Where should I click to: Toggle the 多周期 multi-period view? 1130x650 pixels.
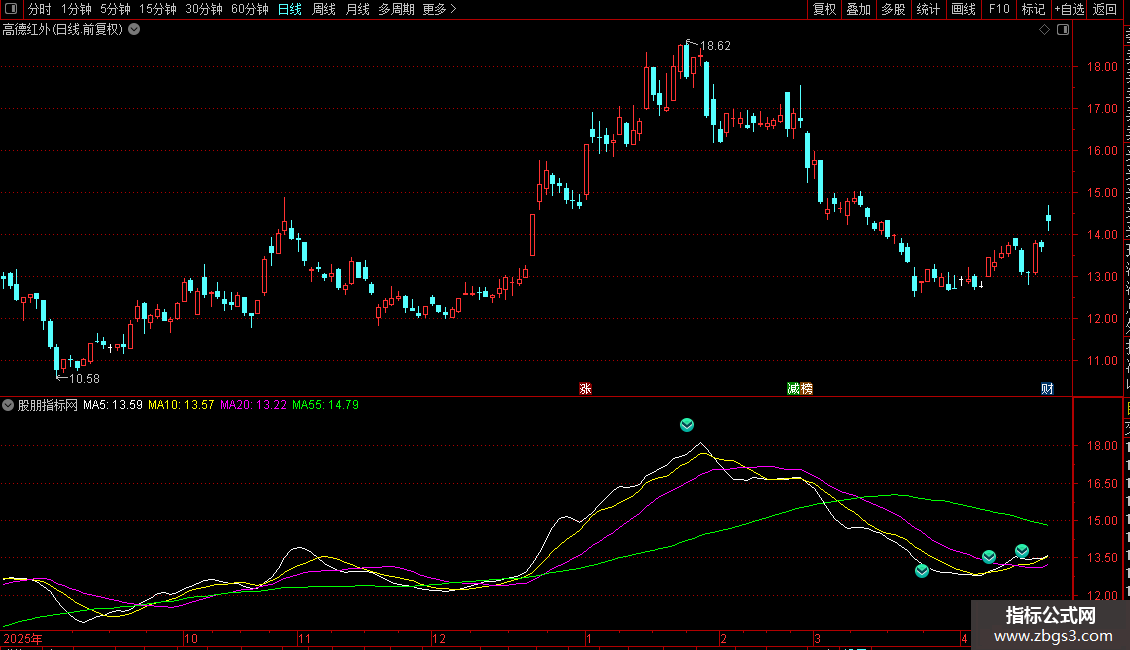[x=396, y=9]
